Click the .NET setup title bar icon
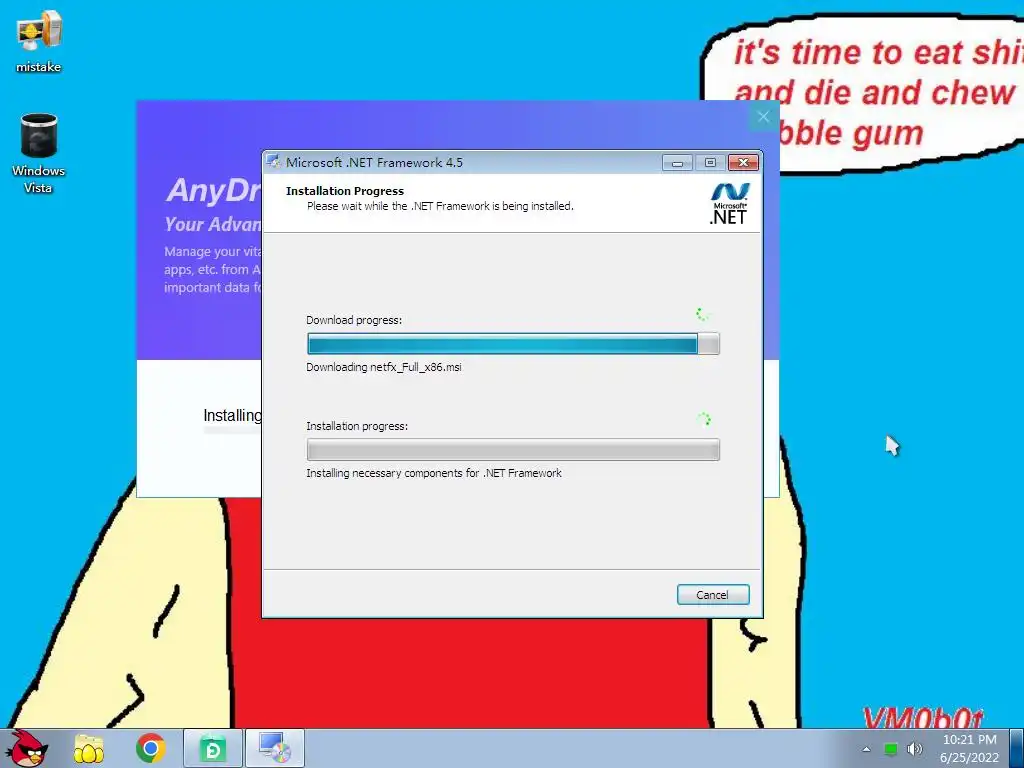This screenshot has width=1024, height=768. coord(274,162)
